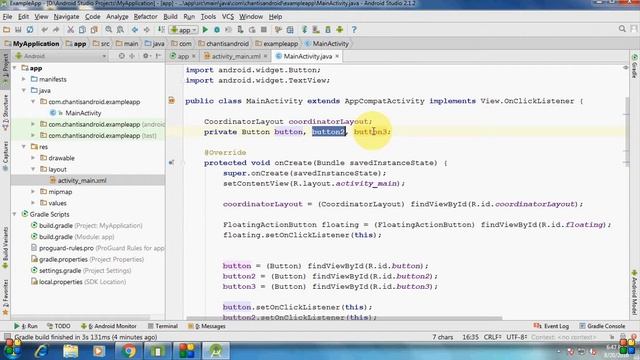The height and width of the screenshot is (360, 640).
Task: Open the VCS menu
Action: tap(228, 17)
